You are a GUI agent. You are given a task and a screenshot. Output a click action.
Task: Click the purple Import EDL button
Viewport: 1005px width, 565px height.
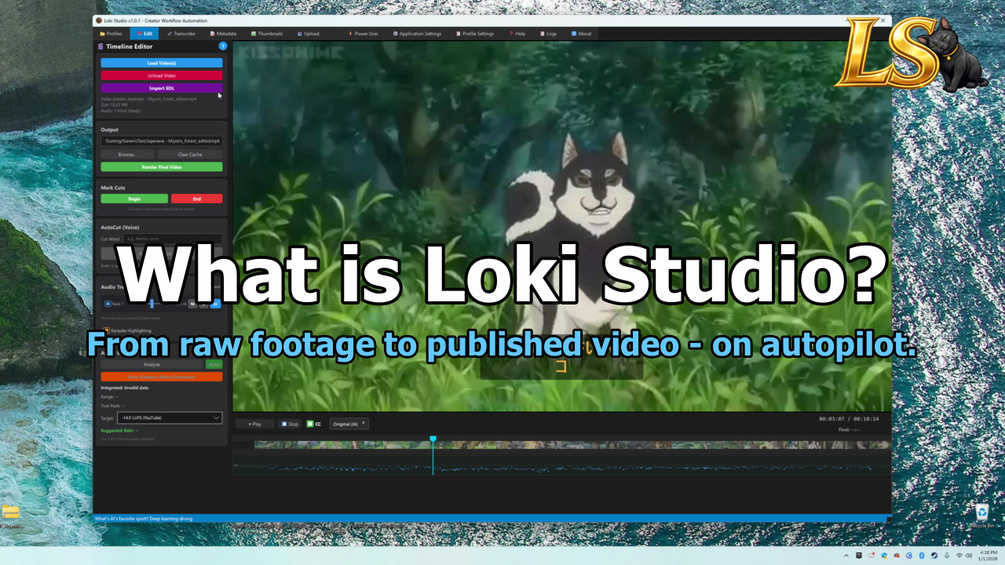(162, 88)
